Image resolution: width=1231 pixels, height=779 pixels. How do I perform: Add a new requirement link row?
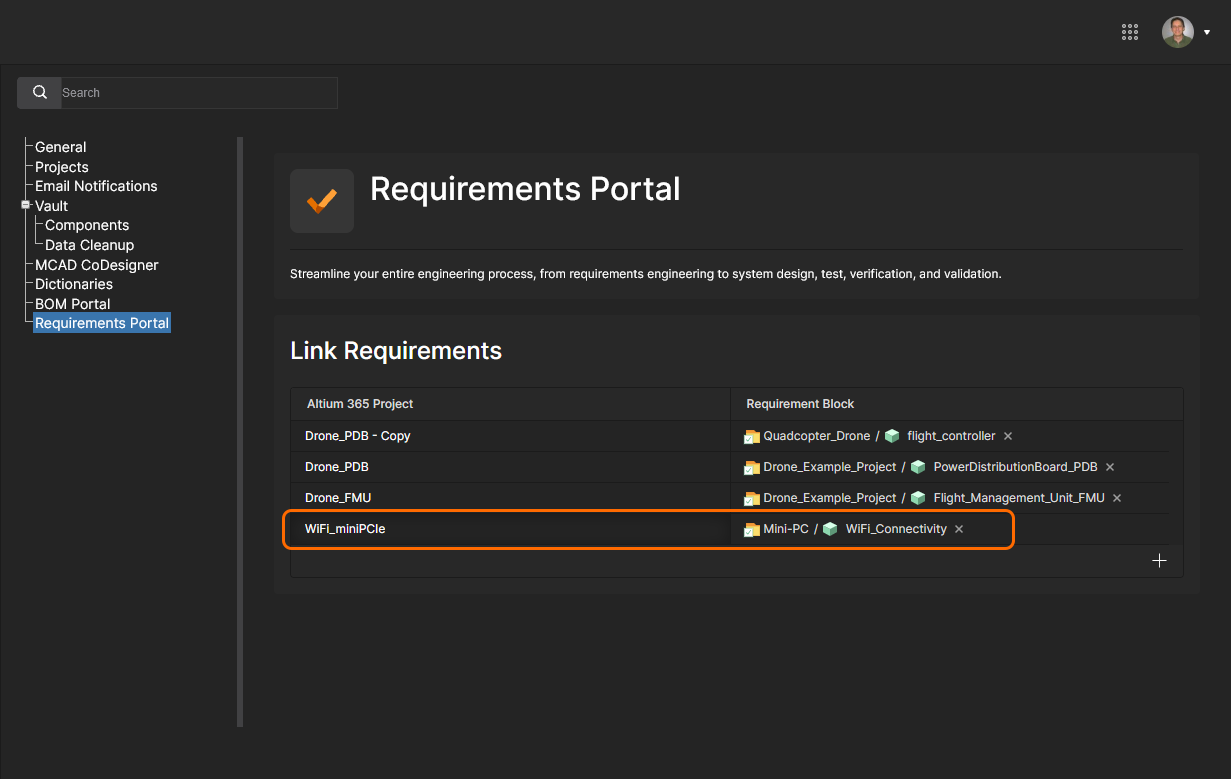coord(1159,561)
